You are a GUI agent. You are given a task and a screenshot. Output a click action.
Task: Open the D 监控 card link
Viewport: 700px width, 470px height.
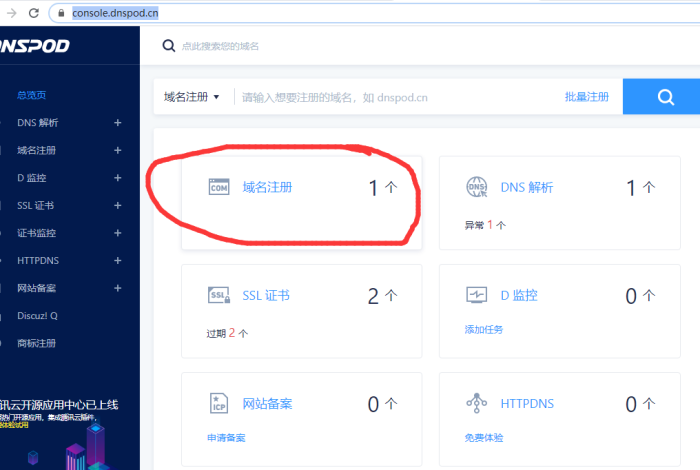pyautogui.click(x=519, y=295)
